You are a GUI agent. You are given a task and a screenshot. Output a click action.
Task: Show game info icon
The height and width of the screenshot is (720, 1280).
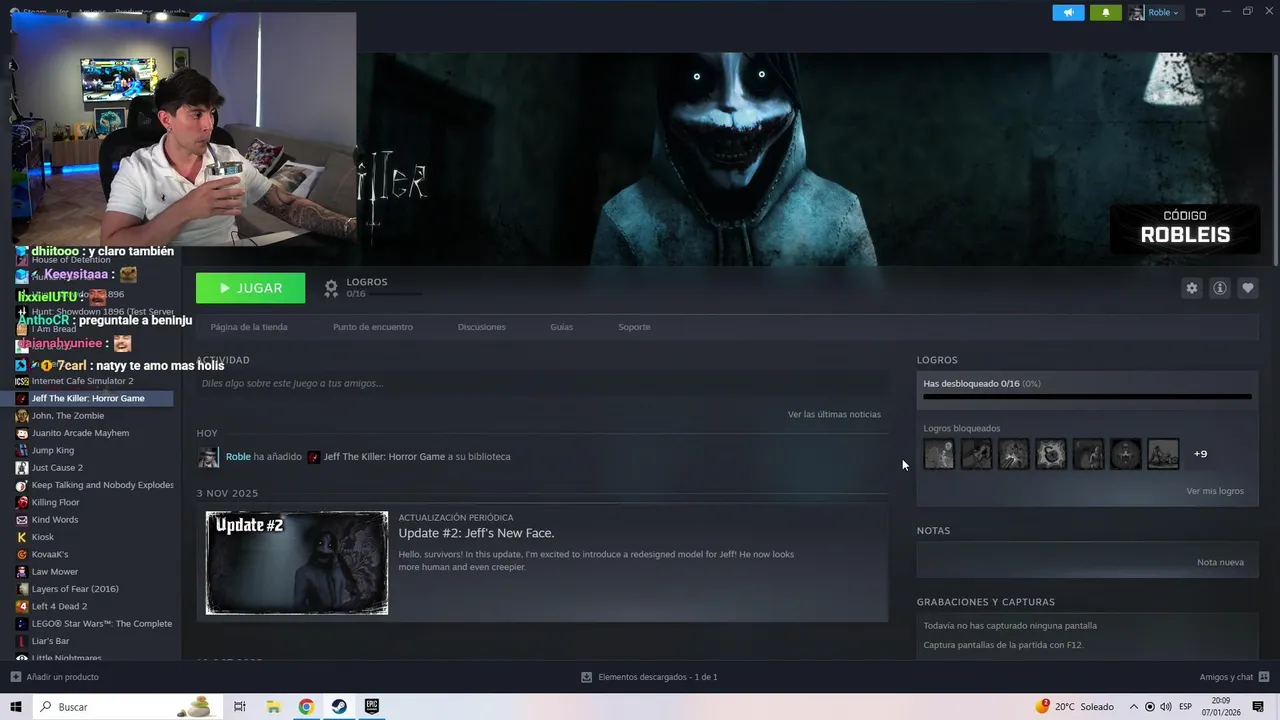[x=1219, y=288]
